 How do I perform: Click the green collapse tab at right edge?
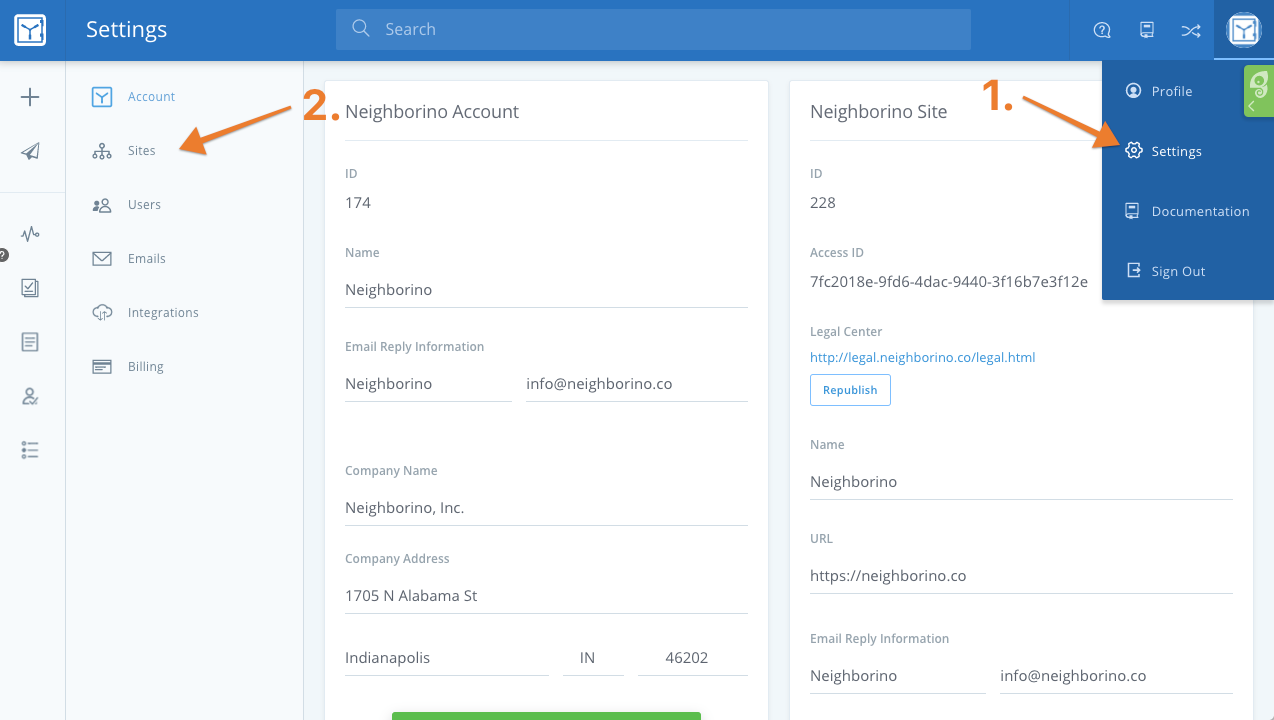(x=1259, y=92)
